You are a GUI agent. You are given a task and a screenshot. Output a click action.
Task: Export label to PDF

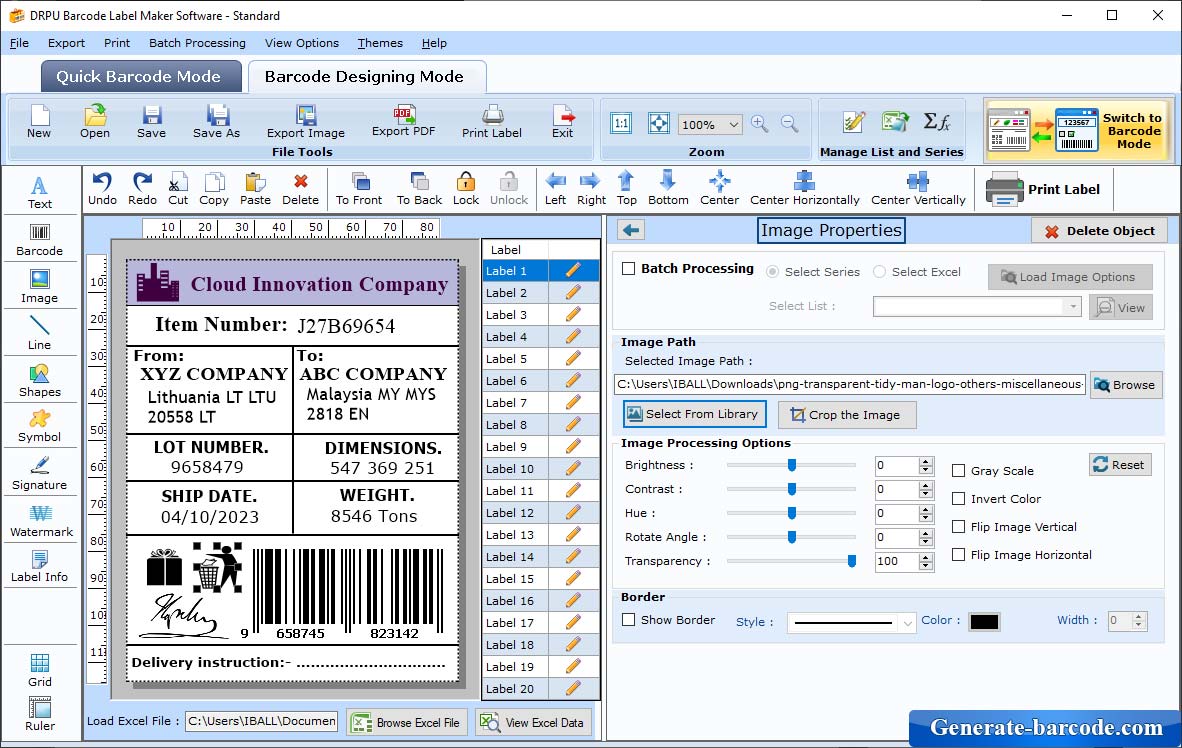(x=403, y=121)
